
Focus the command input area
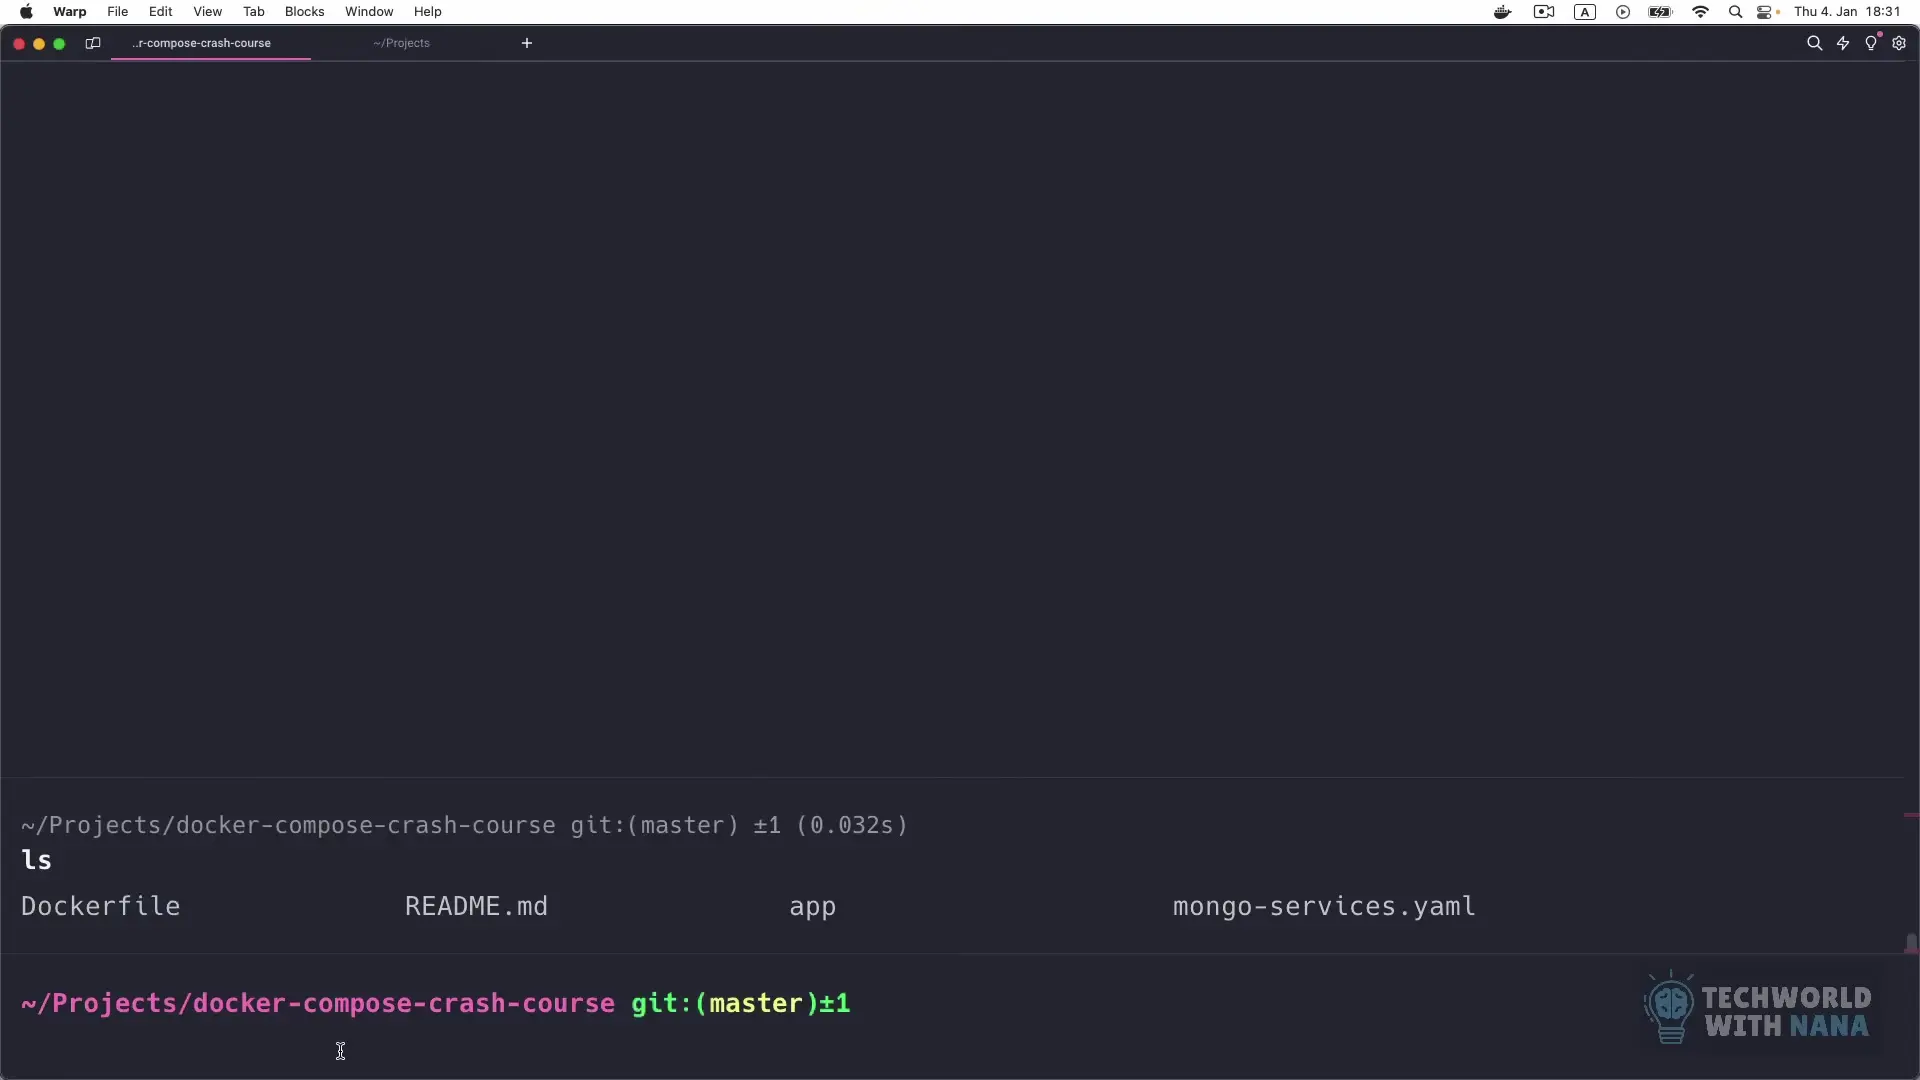(x=820, y=1049)
